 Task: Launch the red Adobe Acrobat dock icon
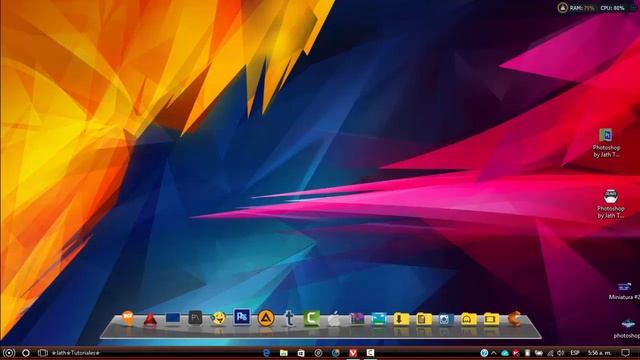(x=150, y=319)
